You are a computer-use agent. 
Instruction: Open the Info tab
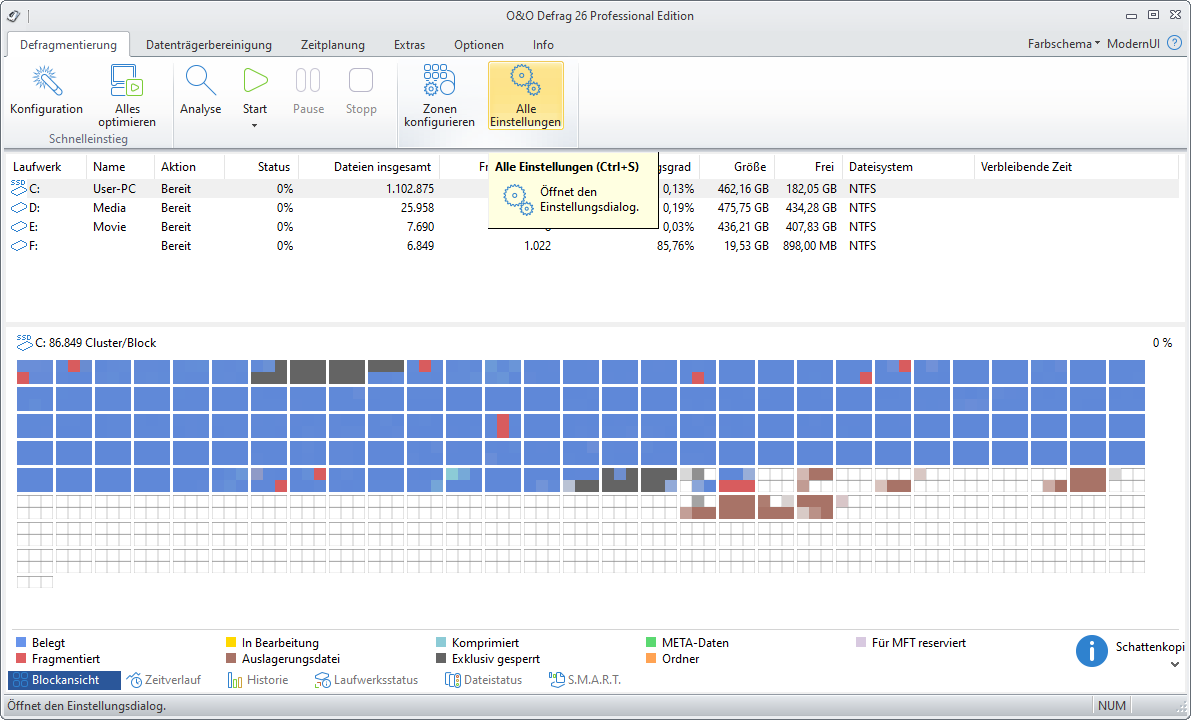pos(543,45)
